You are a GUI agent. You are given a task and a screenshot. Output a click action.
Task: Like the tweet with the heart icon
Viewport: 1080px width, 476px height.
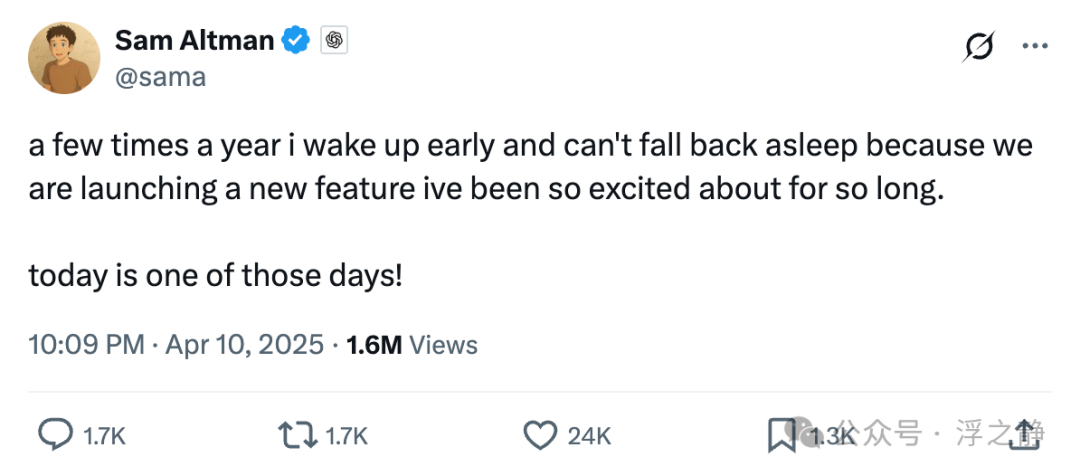click(540, 434)
